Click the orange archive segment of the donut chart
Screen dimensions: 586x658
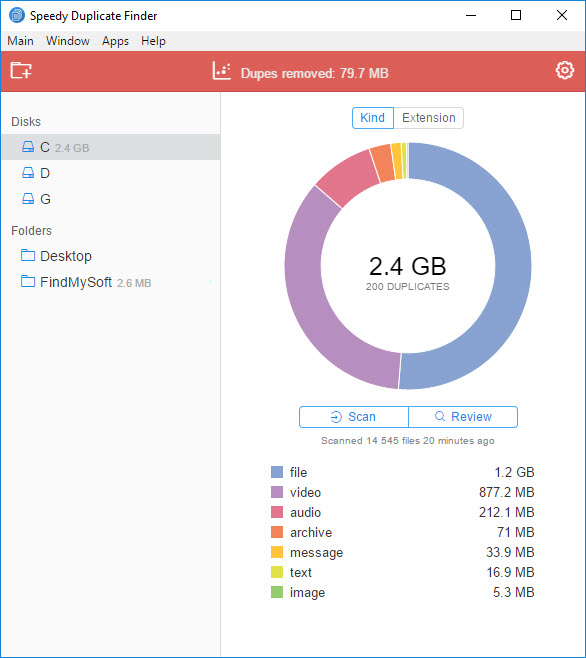click(x=383, y=164)
